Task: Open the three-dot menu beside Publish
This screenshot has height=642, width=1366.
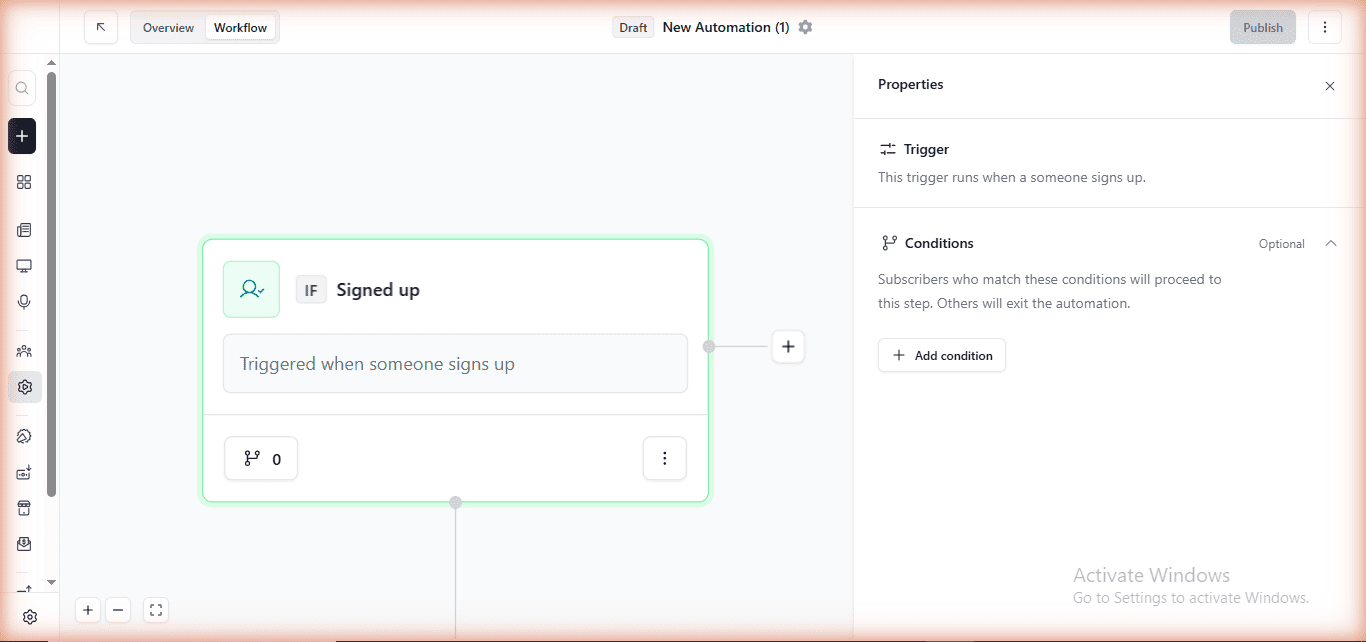Action: [x=1325, y=27]
